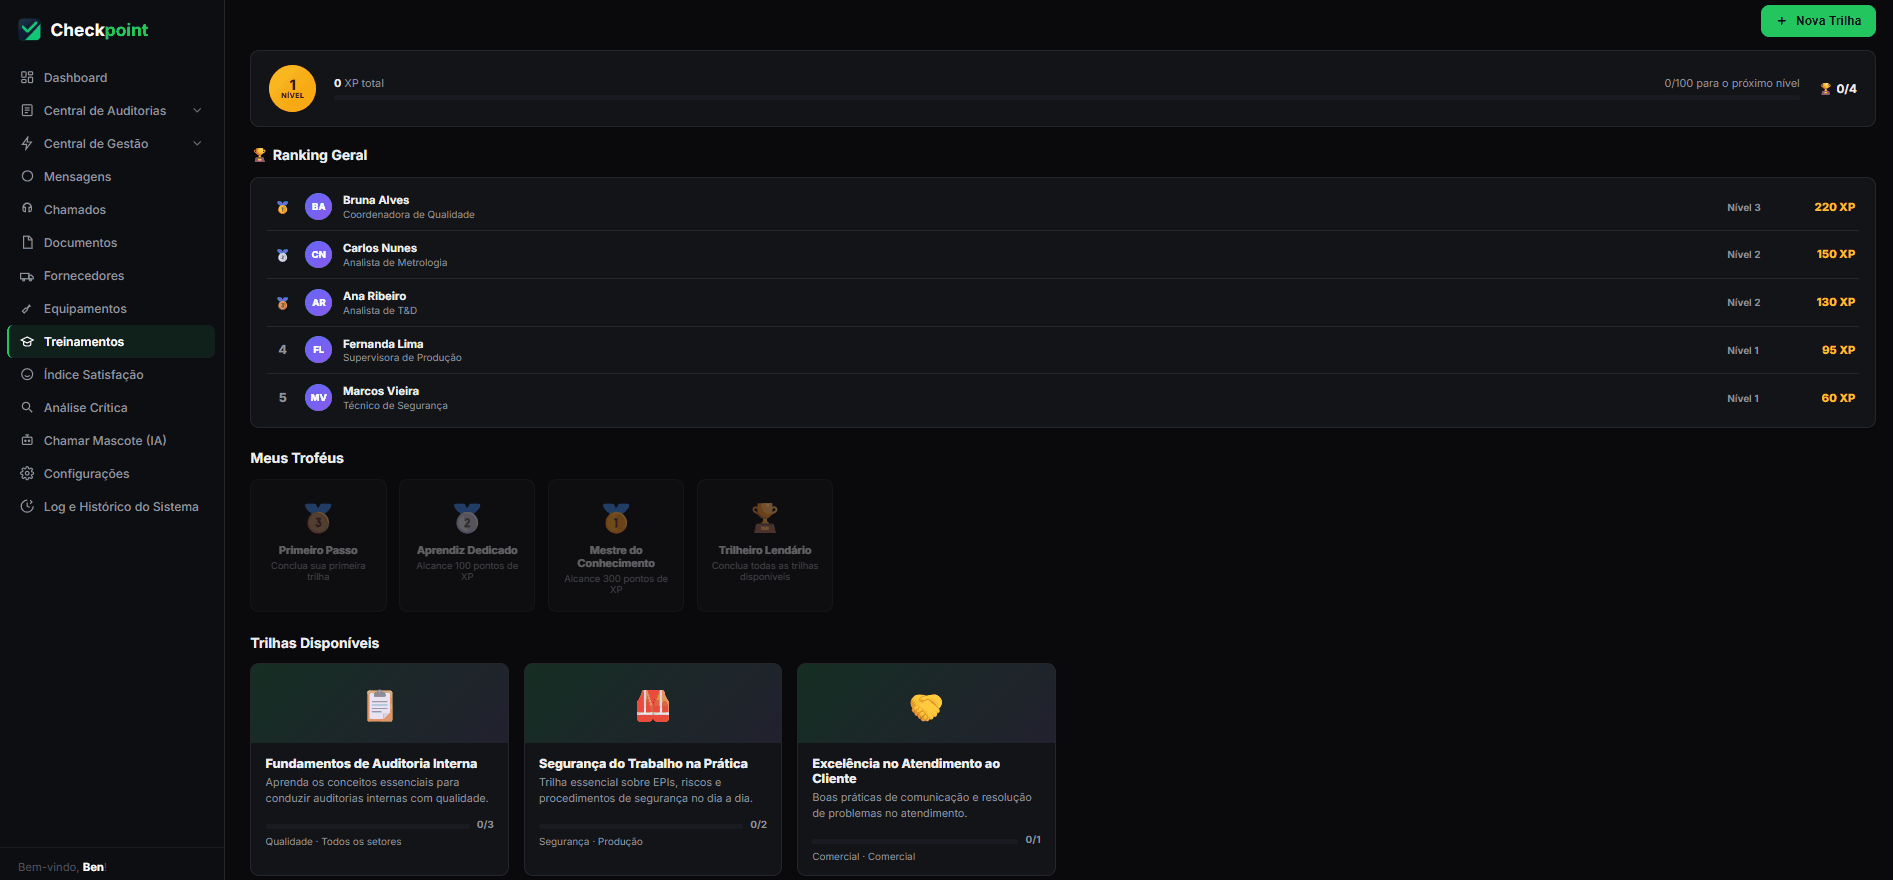The image size is (1893, 880).
Task: Open Central de Gestão menu item
Action: 111,144
